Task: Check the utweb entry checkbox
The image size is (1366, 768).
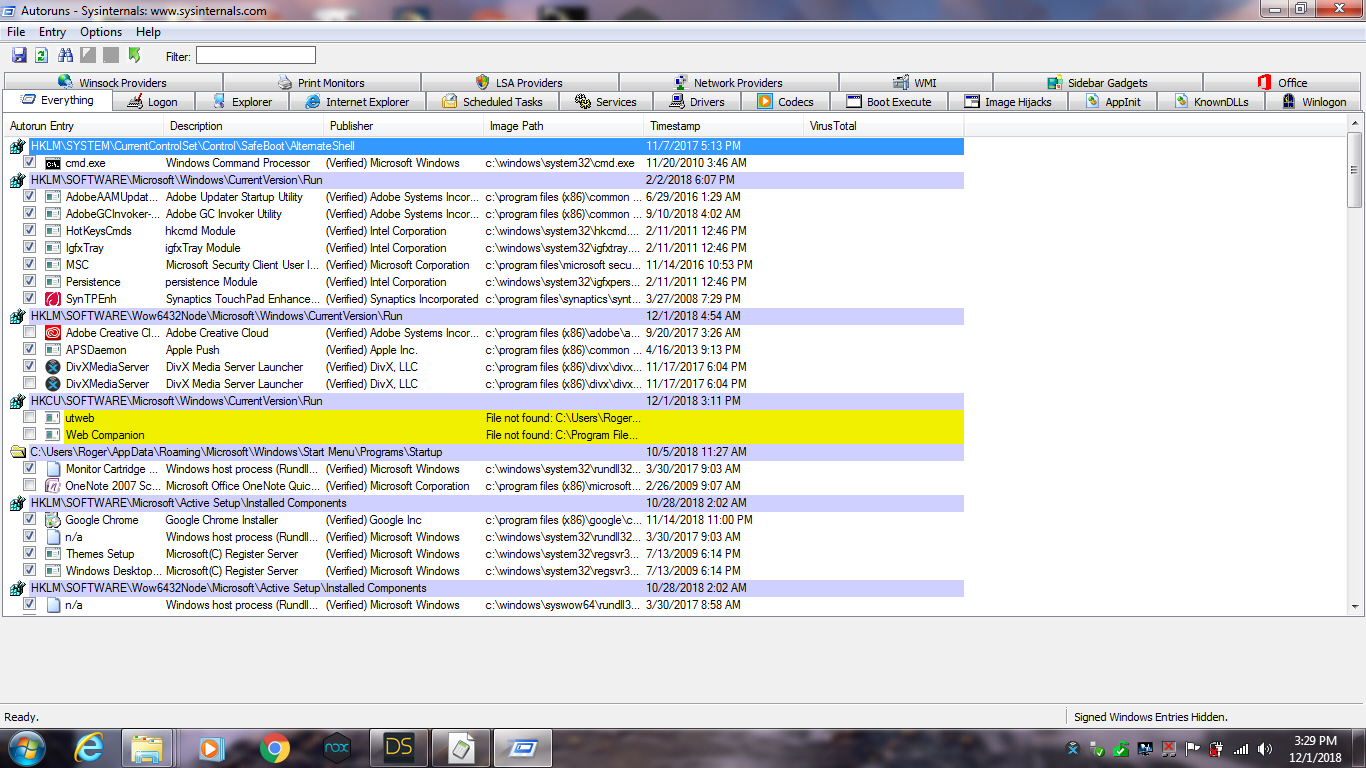Action: pos(30,418)
